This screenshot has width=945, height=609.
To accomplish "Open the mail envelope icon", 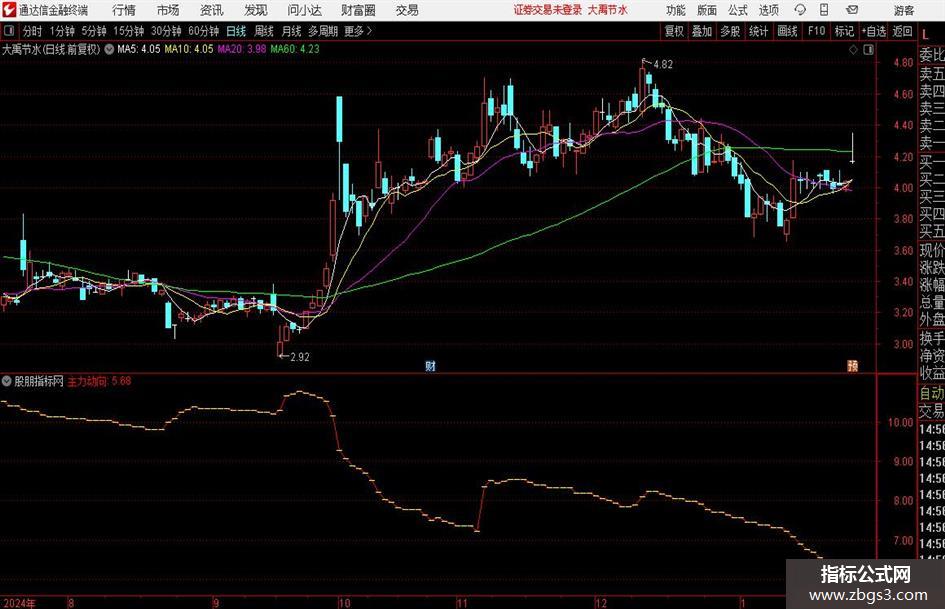I will [852, 10].
